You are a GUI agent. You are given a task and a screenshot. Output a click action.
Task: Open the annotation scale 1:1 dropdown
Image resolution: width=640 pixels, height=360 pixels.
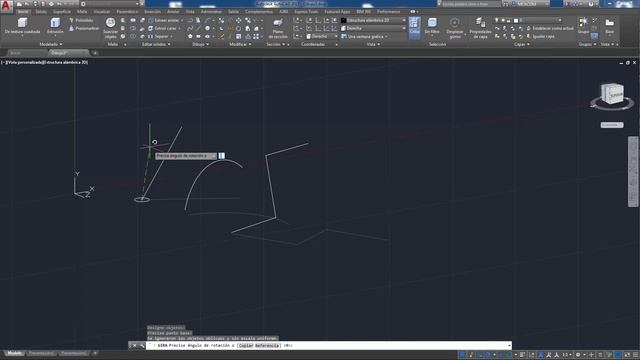click(x=566, y=355)
